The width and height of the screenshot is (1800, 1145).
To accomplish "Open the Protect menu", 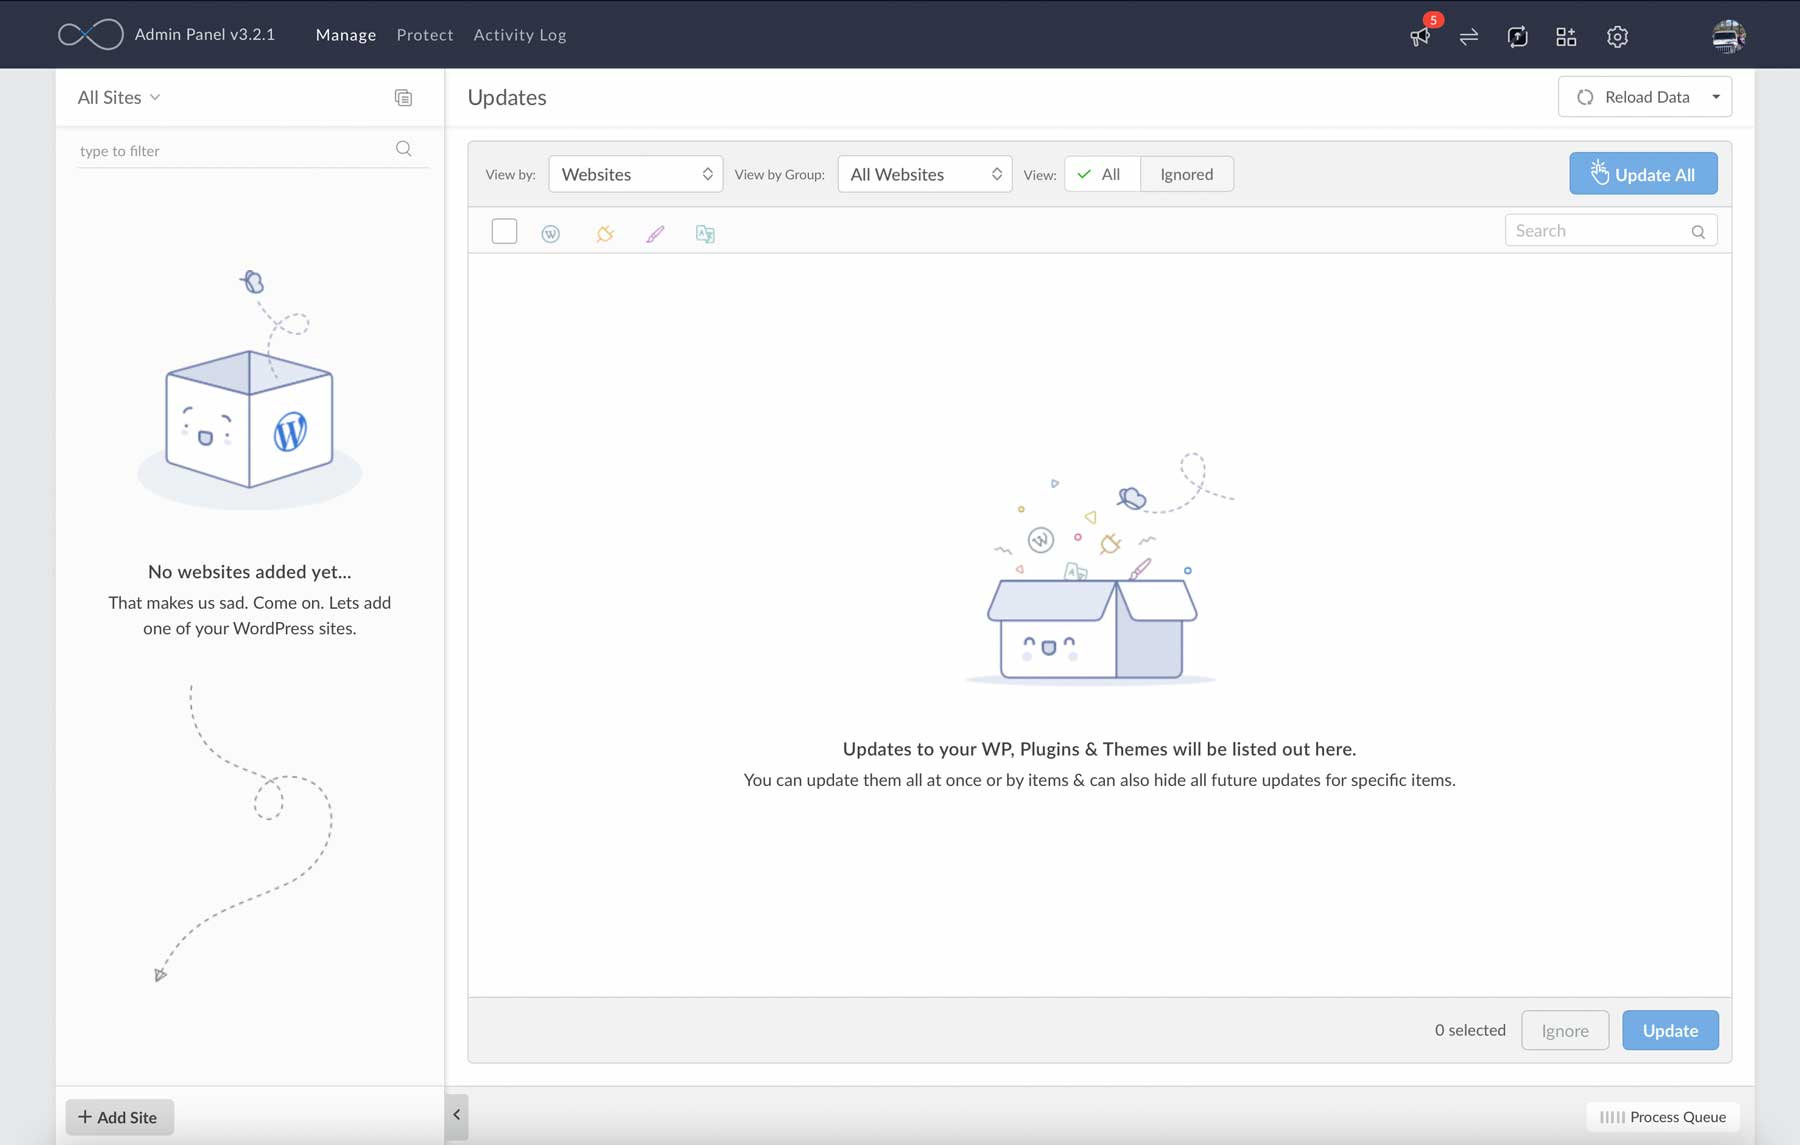I will pyautogui.click(x=425, y=34).
